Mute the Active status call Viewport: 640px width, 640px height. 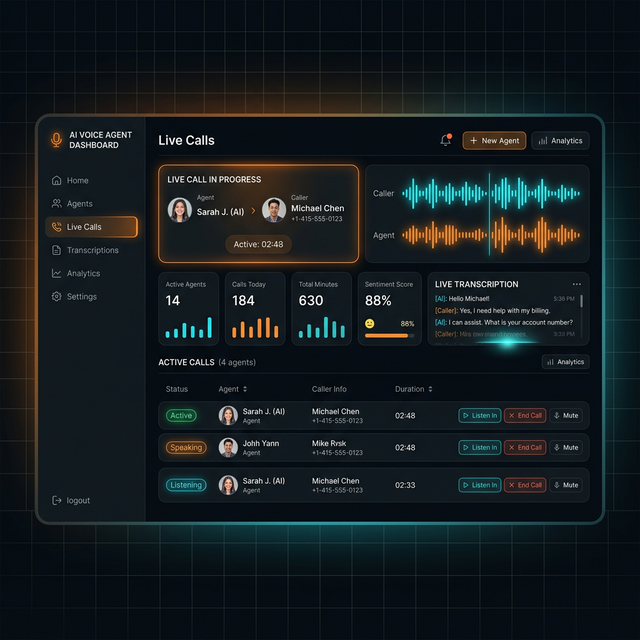pos(566,416)
